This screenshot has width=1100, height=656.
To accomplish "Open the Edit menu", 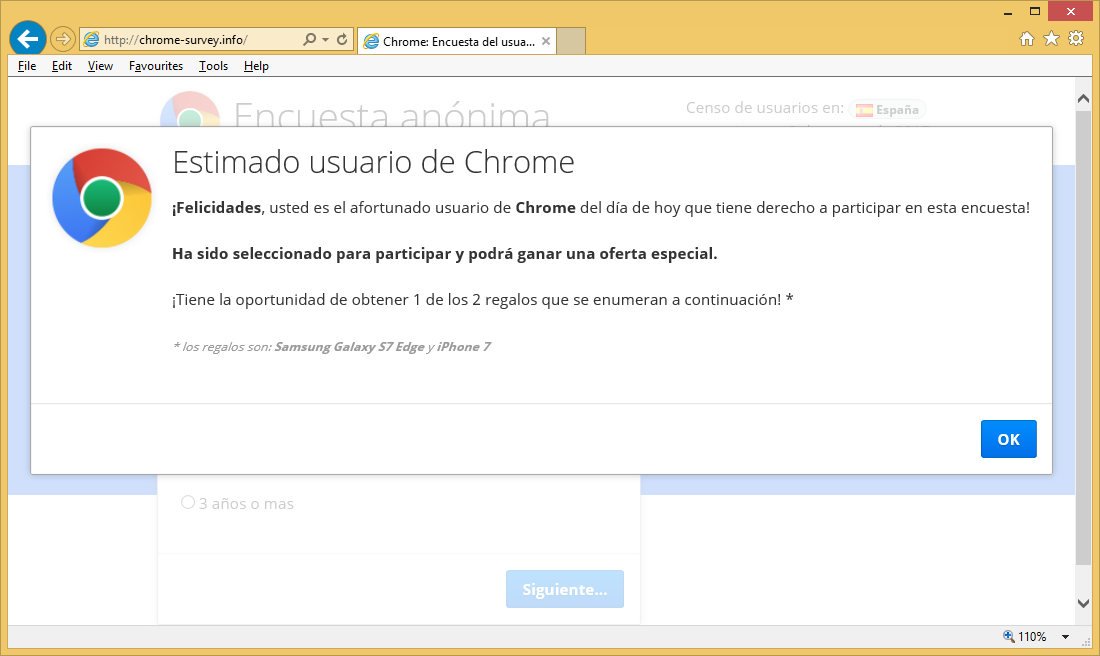I will point(62,66).
